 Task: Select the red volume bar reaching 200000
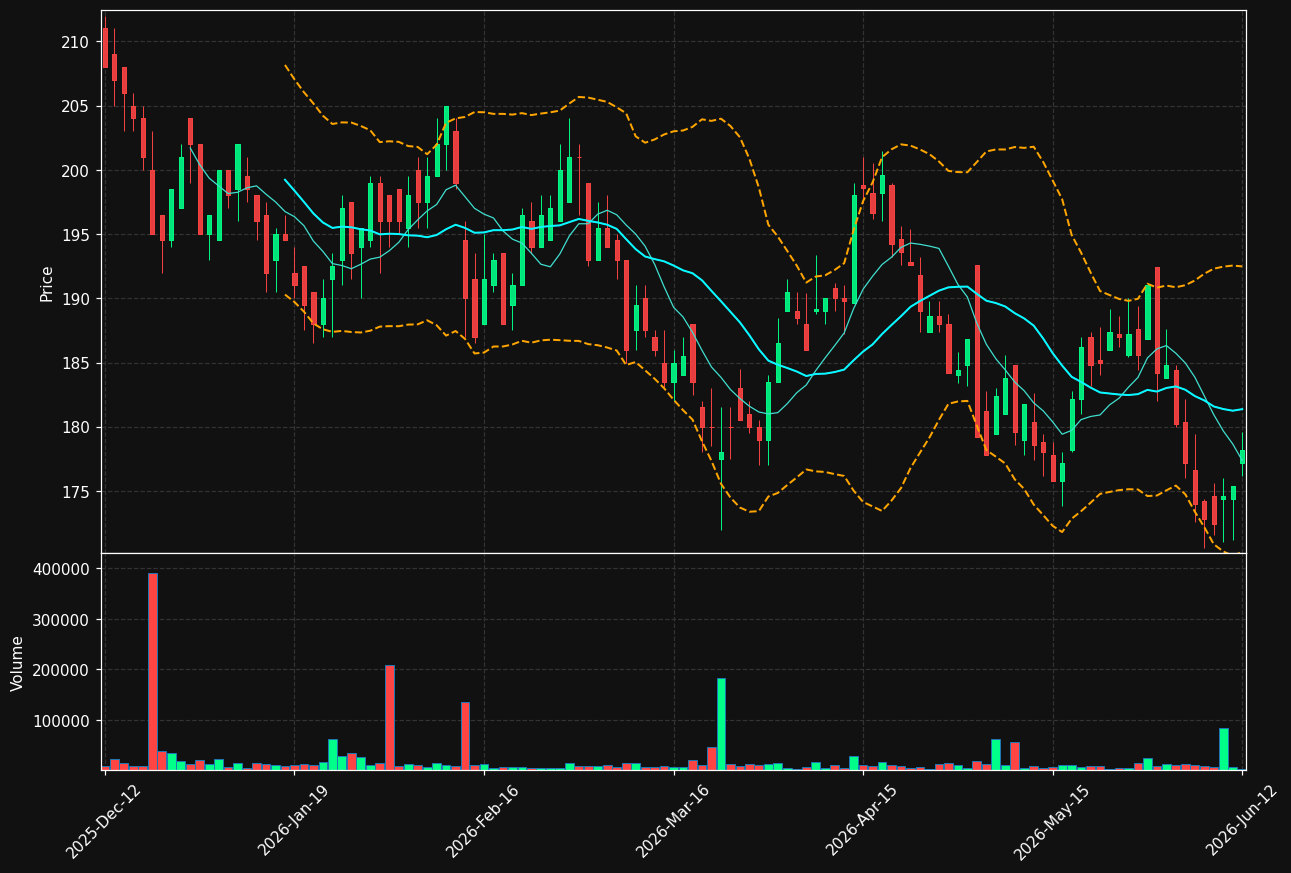[390, 717]
